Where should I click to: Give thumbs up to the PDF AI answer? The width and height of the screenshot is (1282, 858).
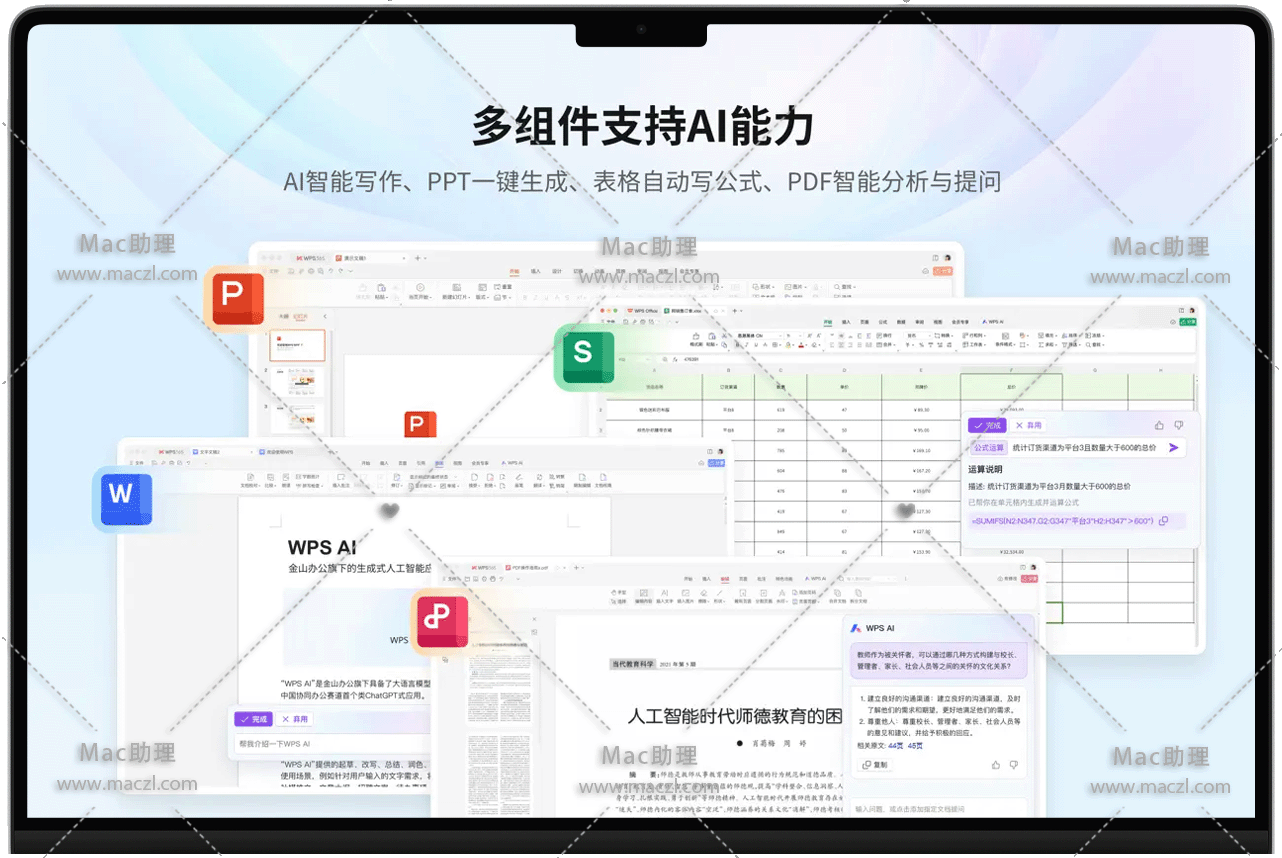996,765
